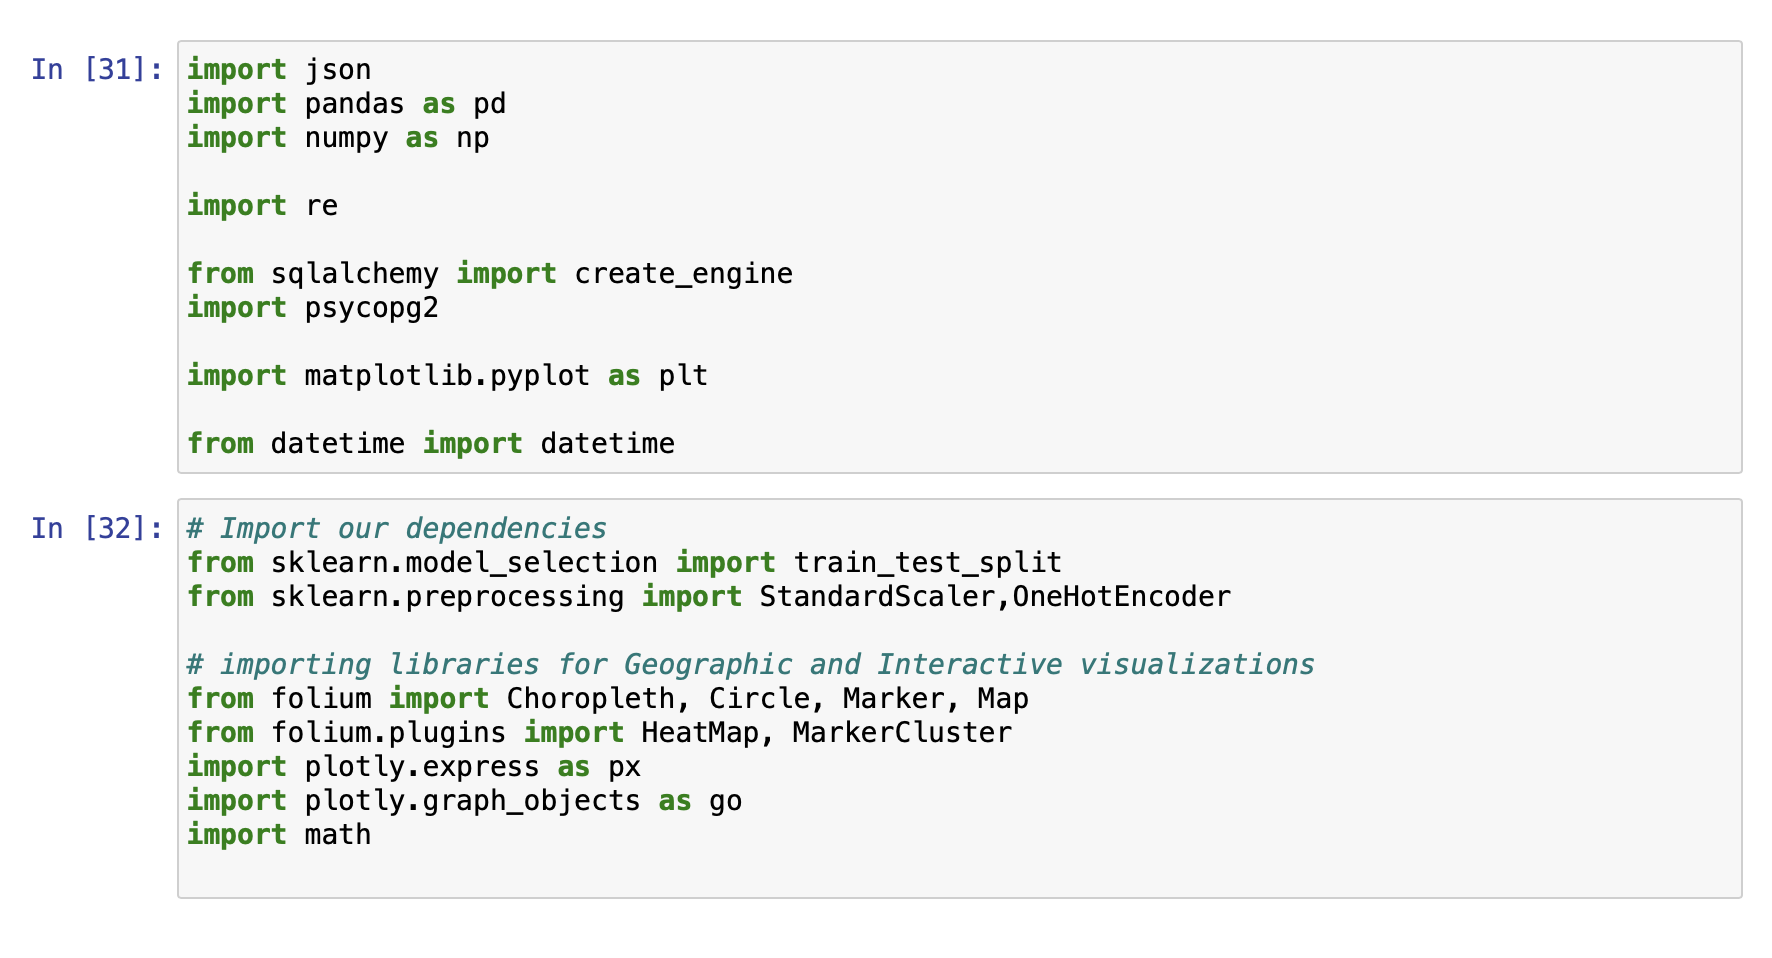
Task: Click the train_test_split import text
Action: tap(927, 562)
